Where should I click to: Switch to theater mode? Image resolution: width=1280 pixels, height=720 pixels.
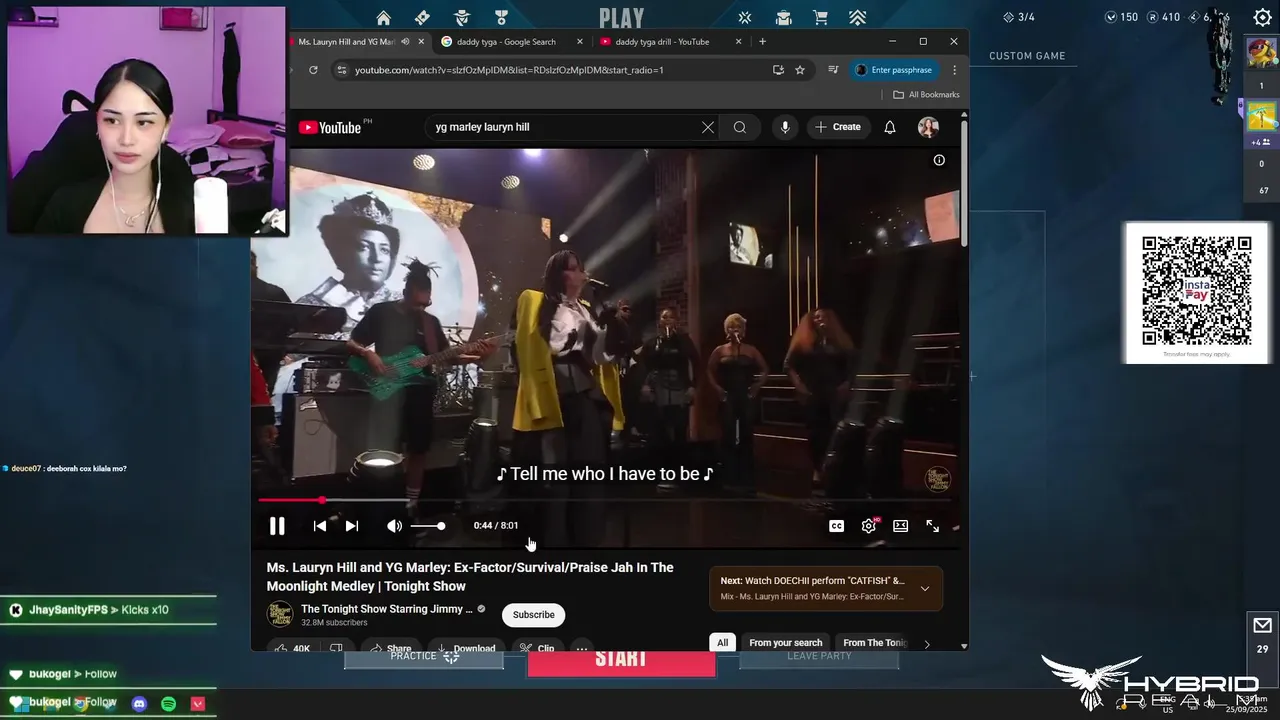[x=901, y=526]
